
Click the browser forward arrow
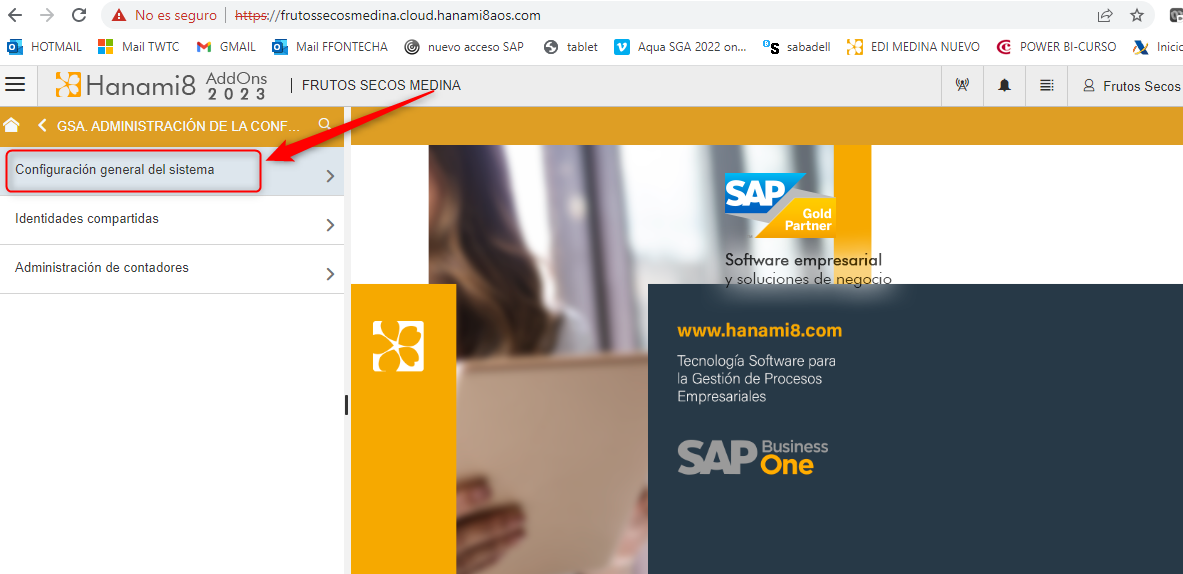click(47, 14)
